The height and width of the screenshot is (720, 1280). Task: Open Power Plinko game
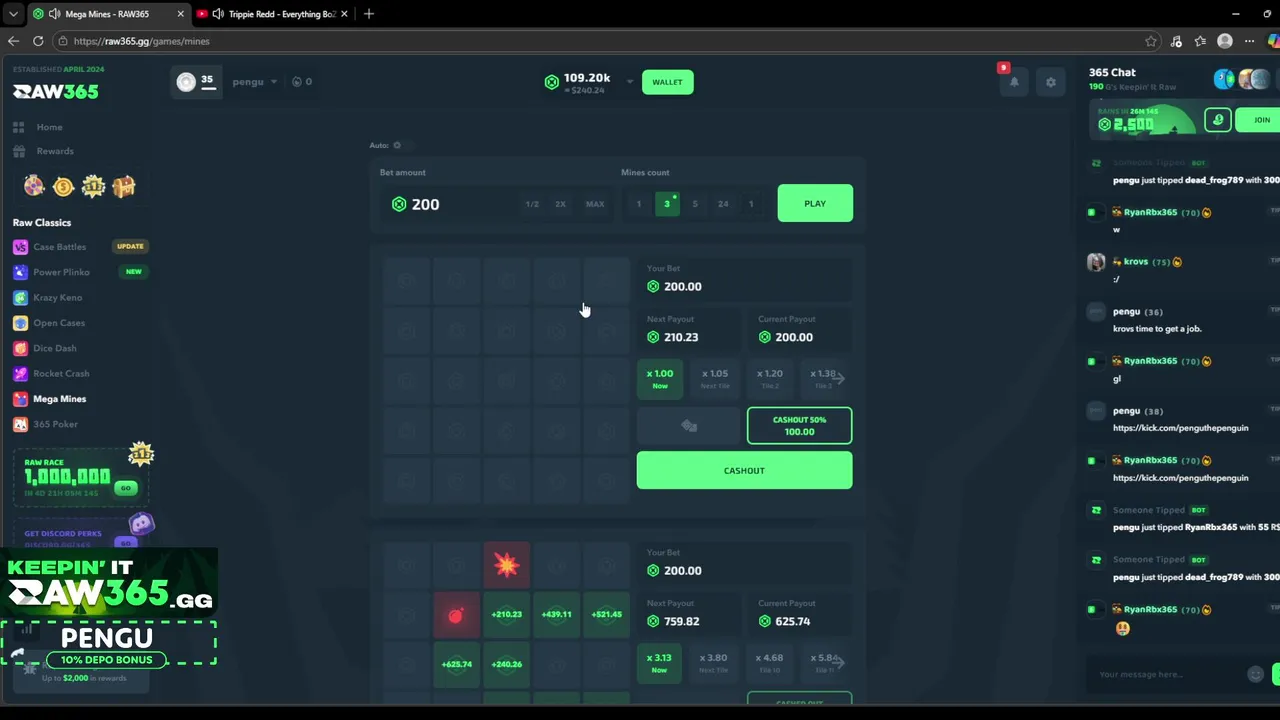pyautogui.click(x=61, y=272)
